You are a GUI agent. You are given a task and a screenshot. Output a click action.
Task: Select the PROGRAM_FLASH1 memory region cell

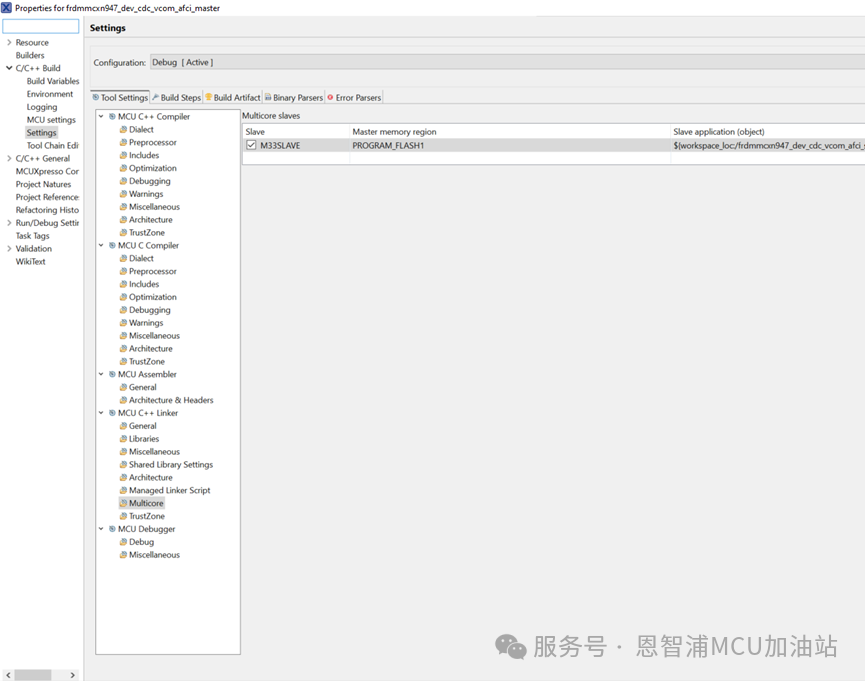click(x=510, y=146)
